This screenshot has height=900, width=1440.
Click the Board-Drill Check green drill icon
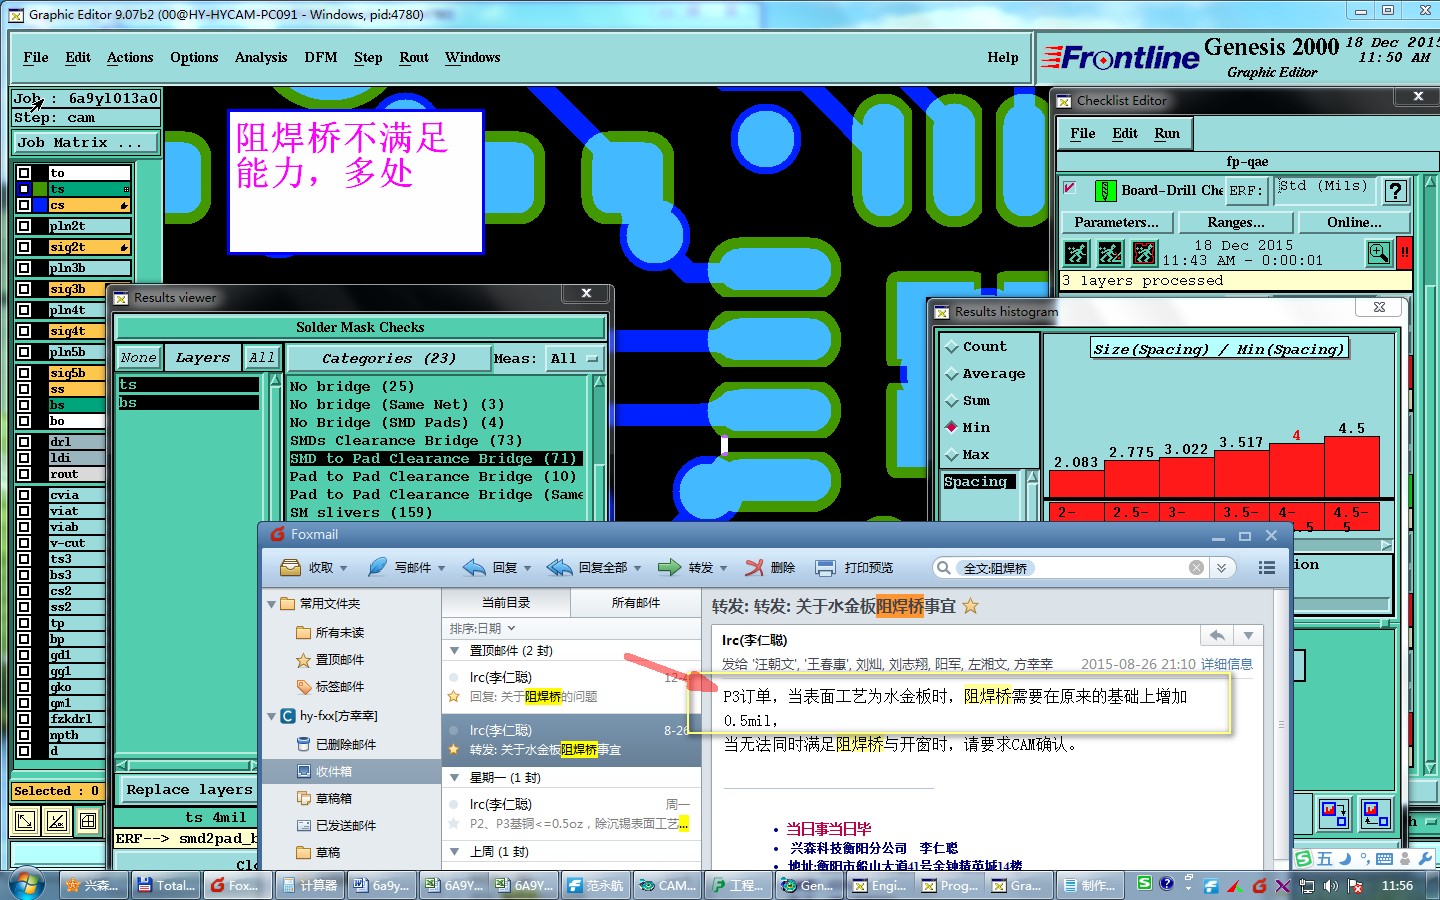1106,190
